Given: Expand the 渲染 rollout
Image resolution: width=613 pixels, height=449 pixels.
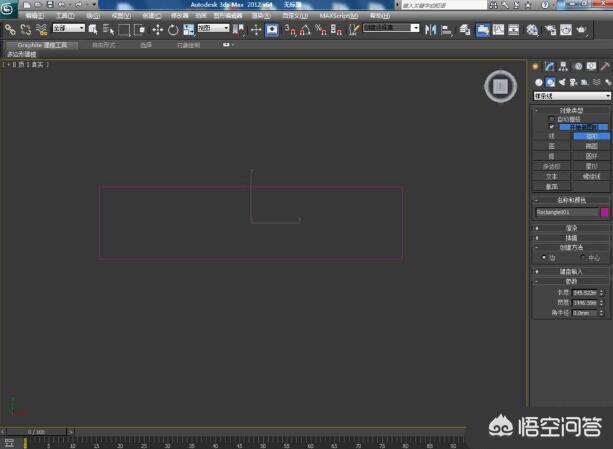Looking at the screenshot, I should (x=571, y=227).
